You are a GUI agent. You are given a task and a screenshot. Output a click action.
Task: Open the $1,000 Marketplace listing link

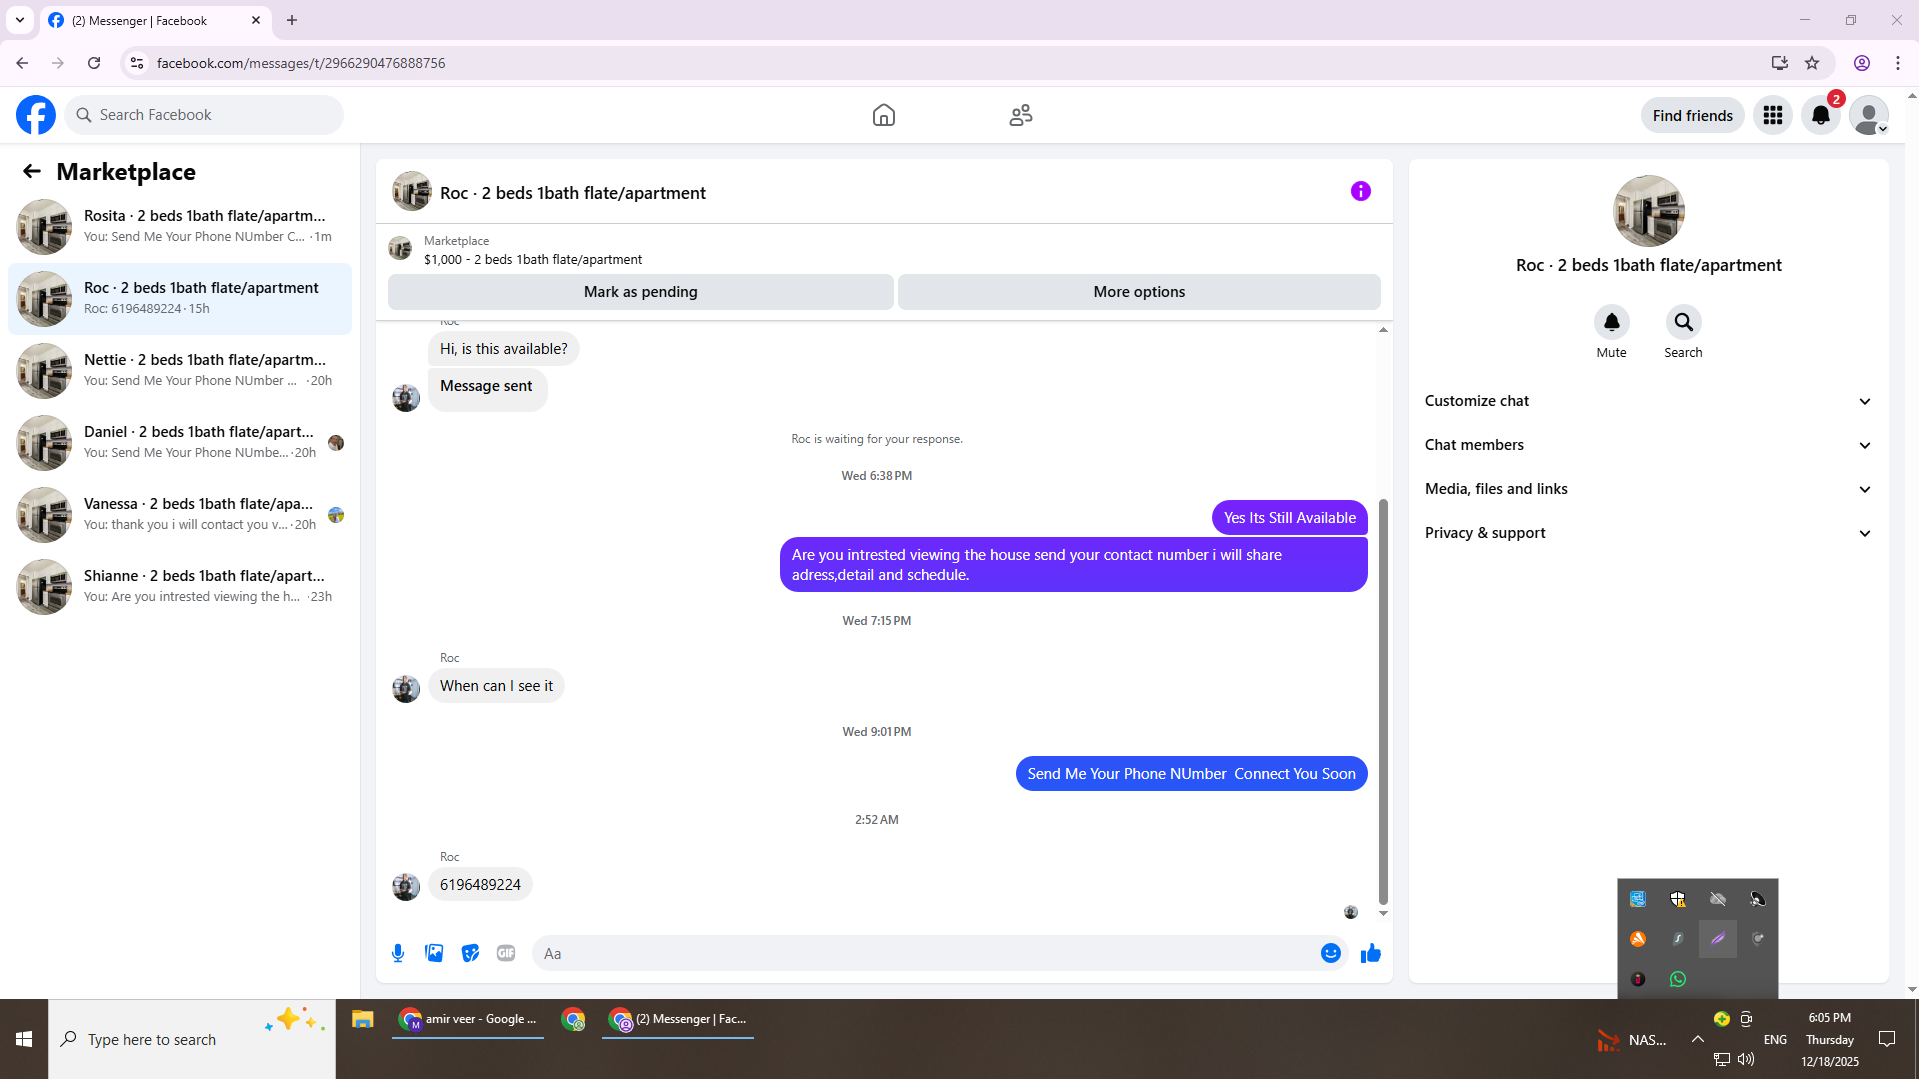pos(532,259)
